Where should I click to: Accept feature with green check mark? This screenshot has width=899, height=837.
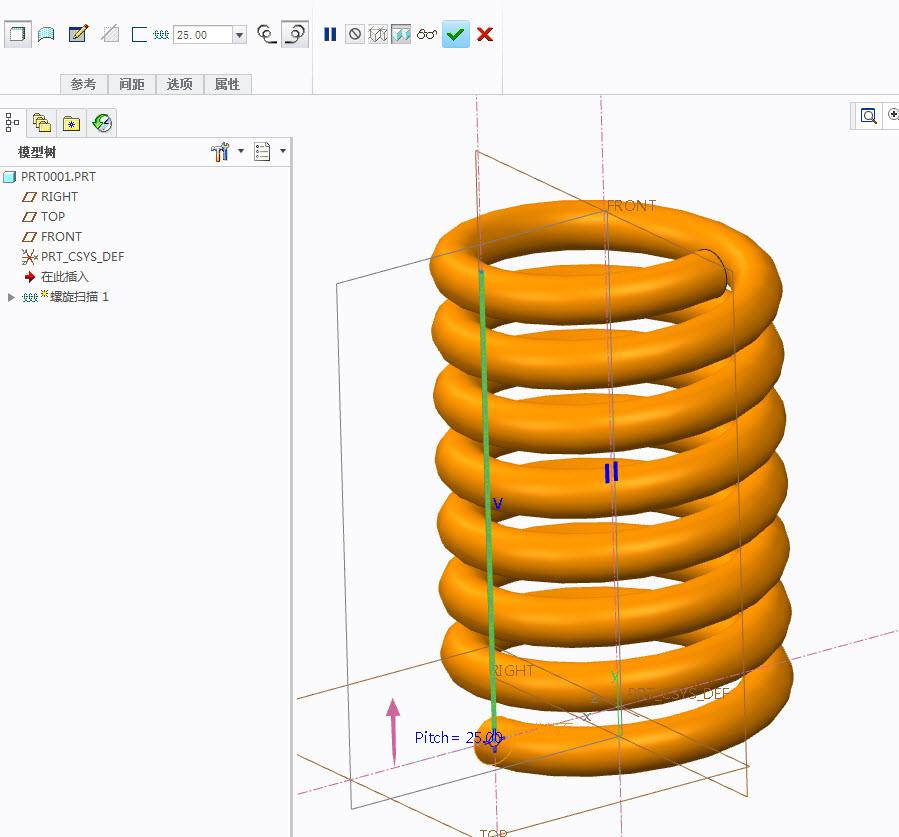[456, 34]
